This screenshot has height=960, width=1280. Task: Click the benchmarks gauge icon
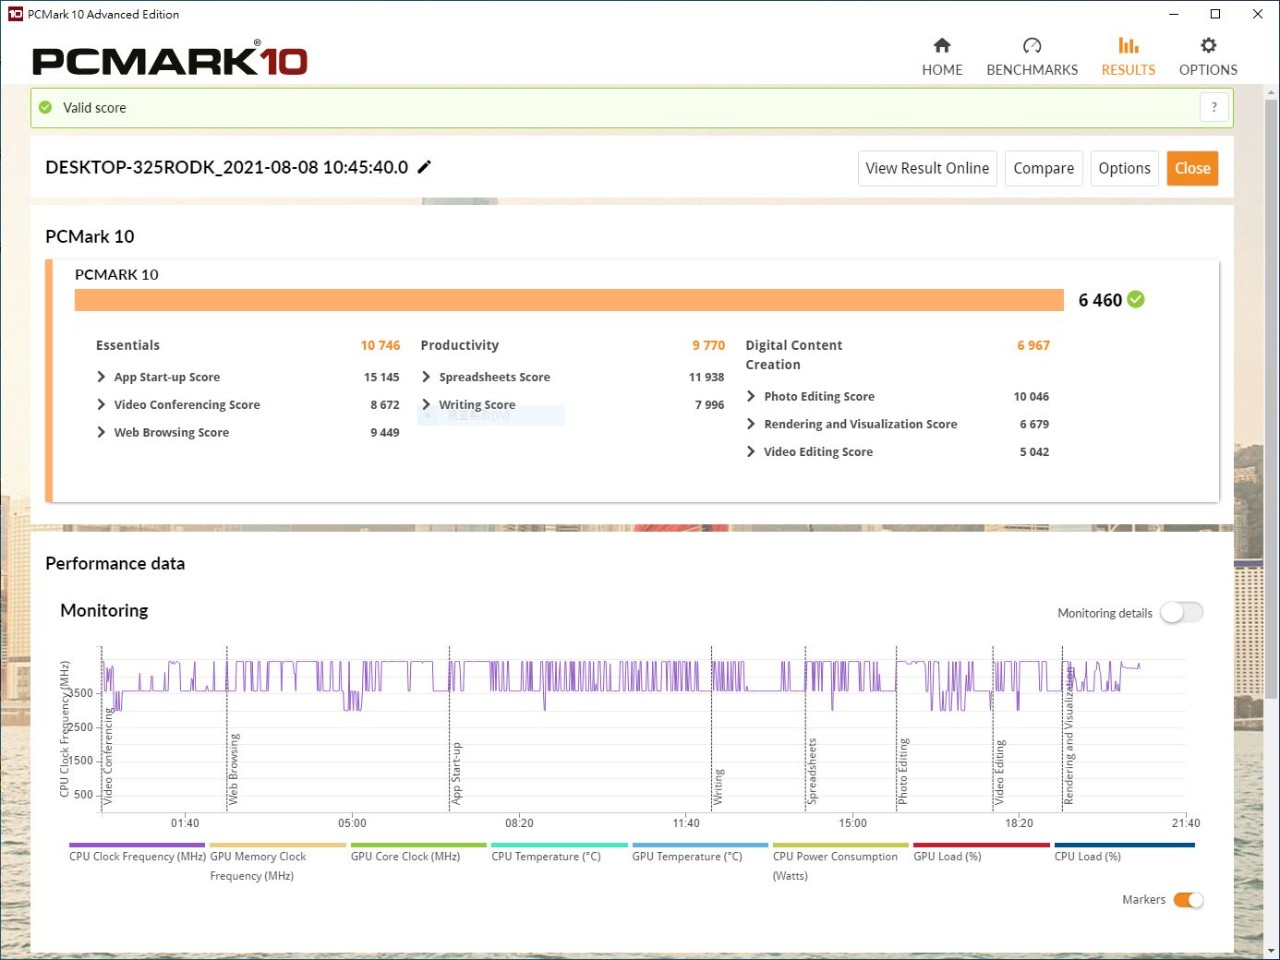coord(1032,45)
